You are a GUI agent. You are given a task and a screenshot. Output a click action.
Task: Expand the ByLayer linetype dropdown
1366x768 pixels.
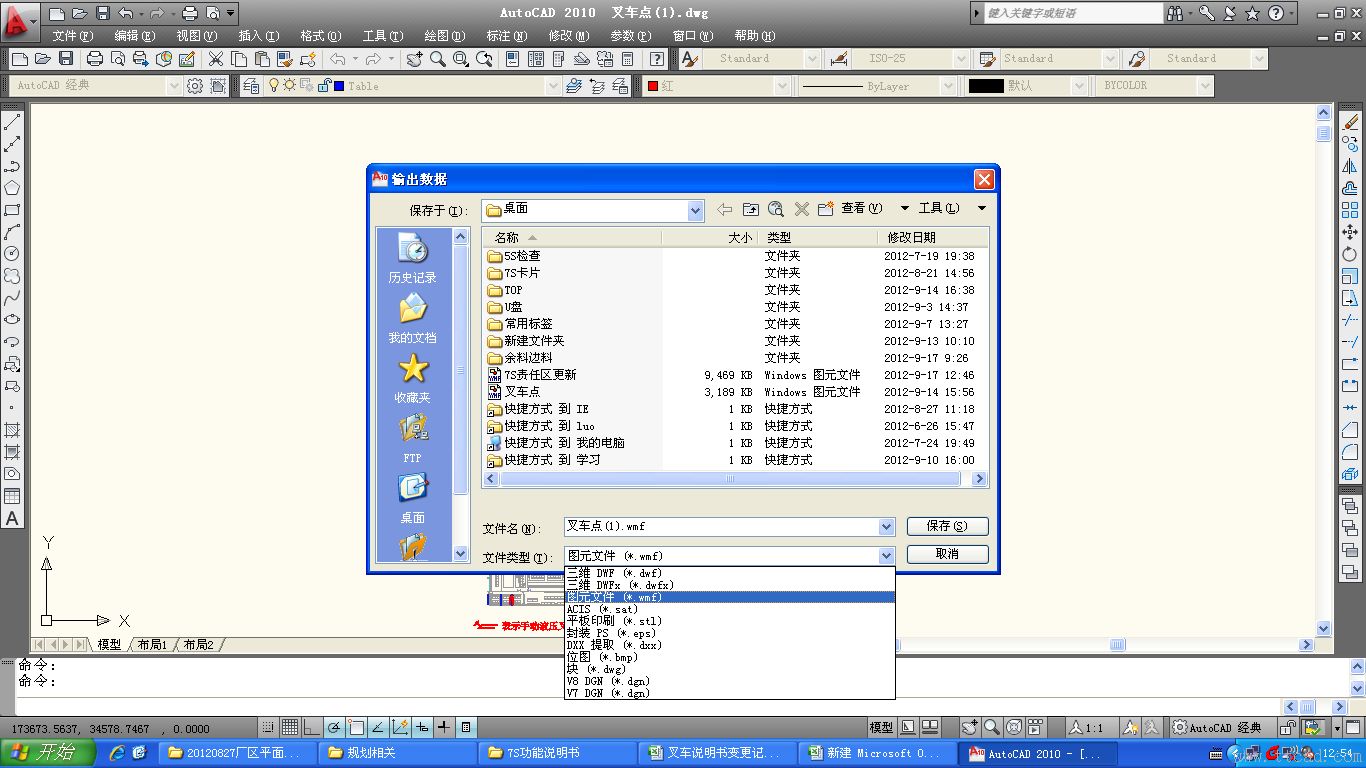click(946, 86)
